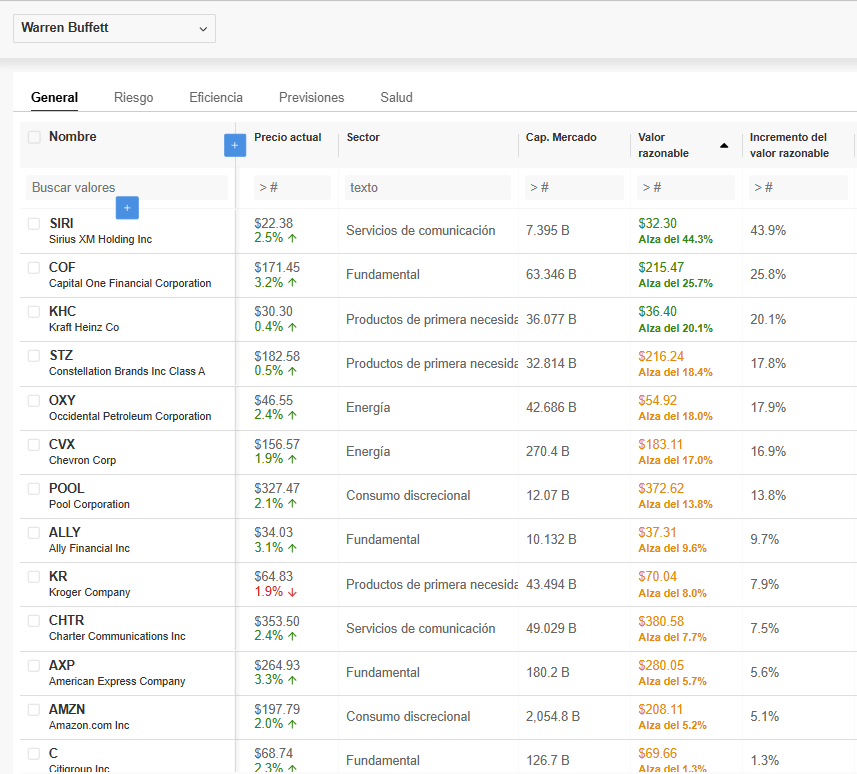
Task: Click the blue plus button beside the Nombre header
Action: tap(235, 145)
